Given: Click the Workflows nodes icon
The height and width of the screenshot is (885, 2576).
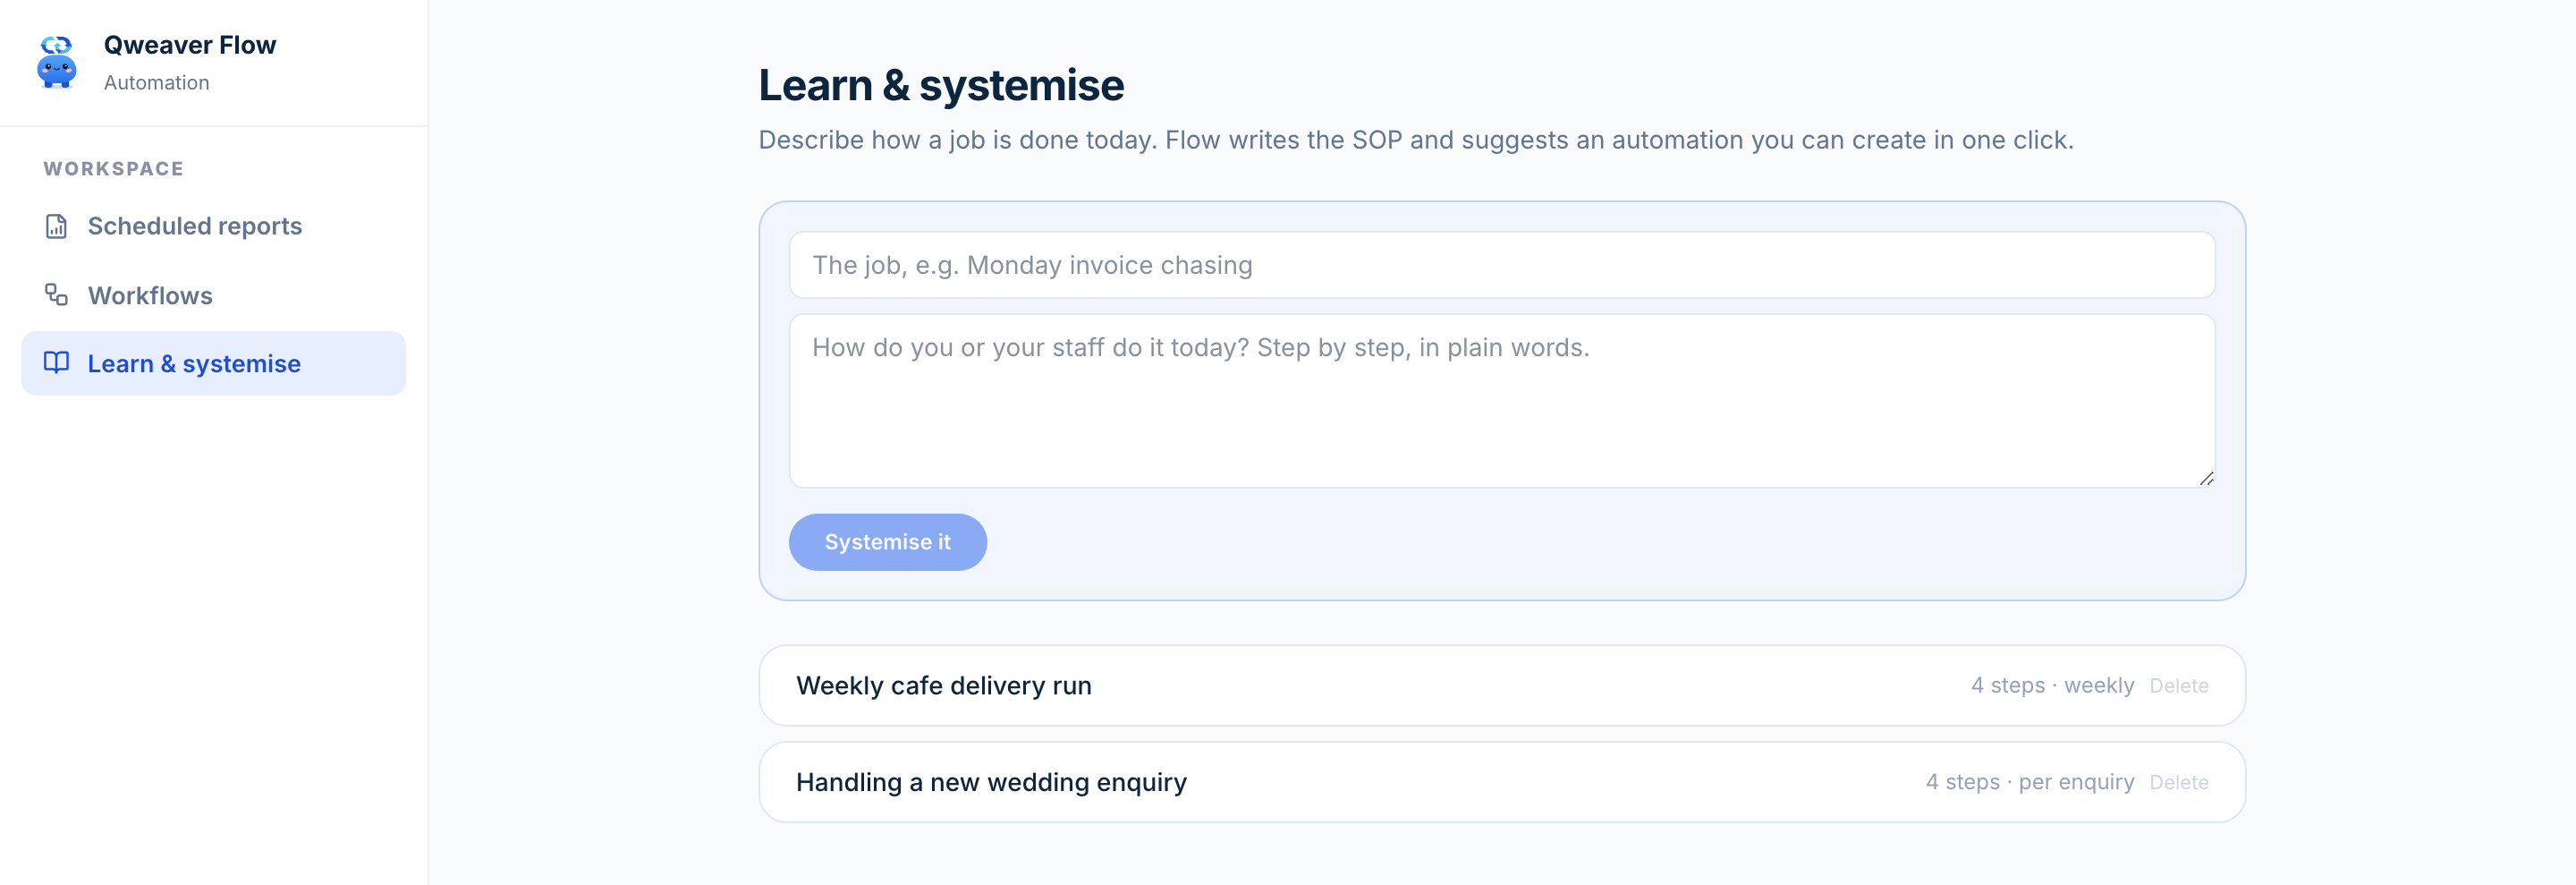Looking at the screenshot, I should (56, 295).
